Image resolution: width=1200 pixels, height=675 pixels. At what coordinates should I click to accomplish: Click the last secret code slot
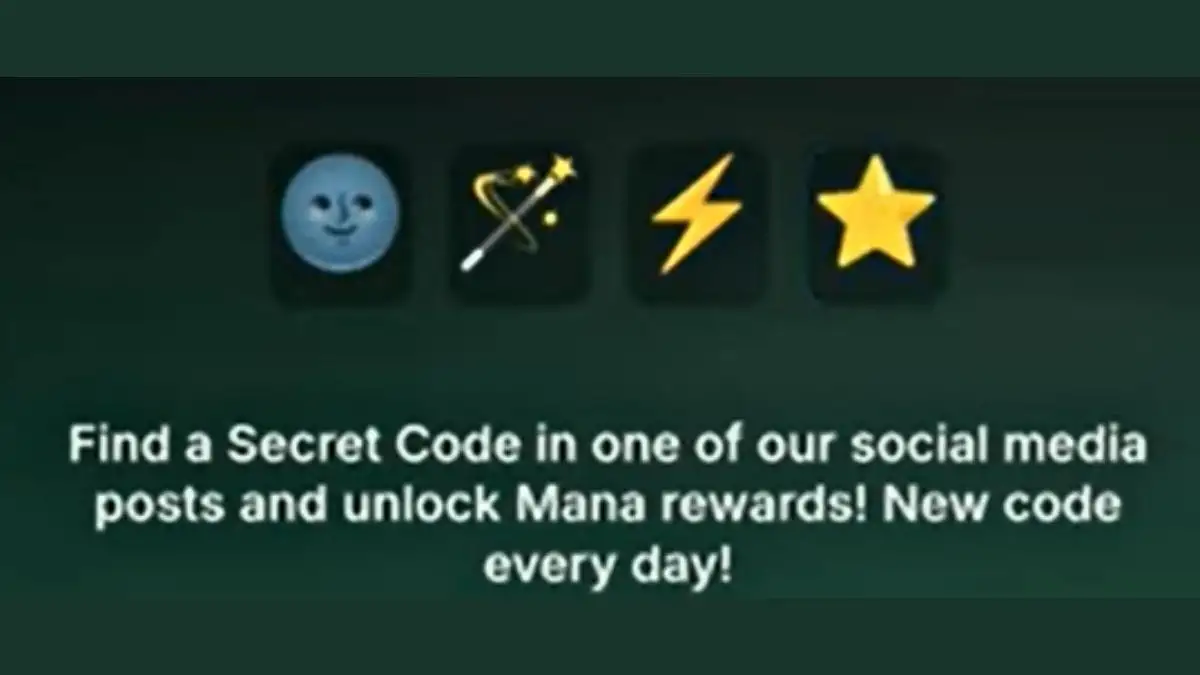877,223
